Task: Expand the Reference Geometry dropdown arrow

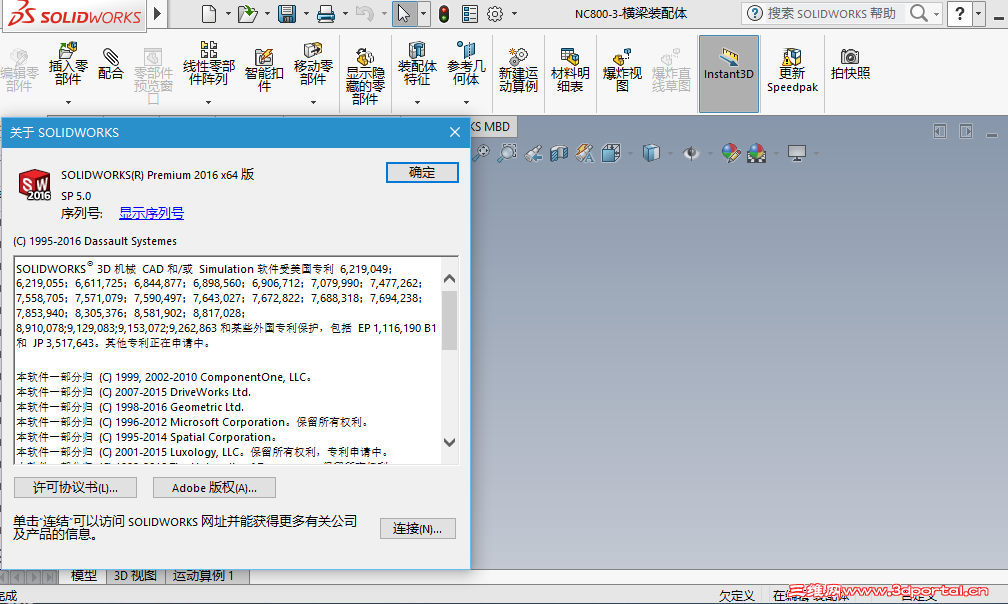Action: (x=466, y=102)
